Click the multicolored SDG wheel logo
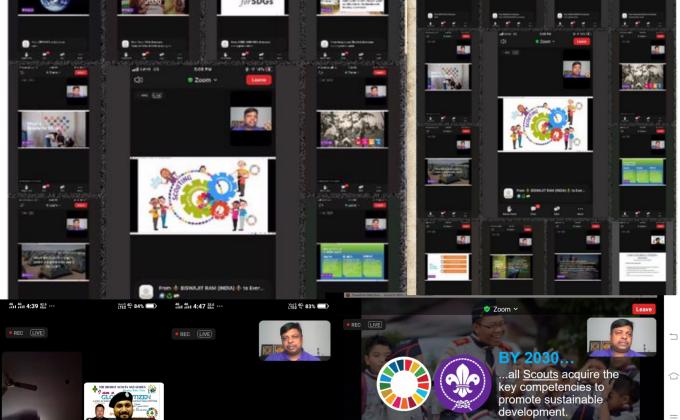 click(403, 383)
